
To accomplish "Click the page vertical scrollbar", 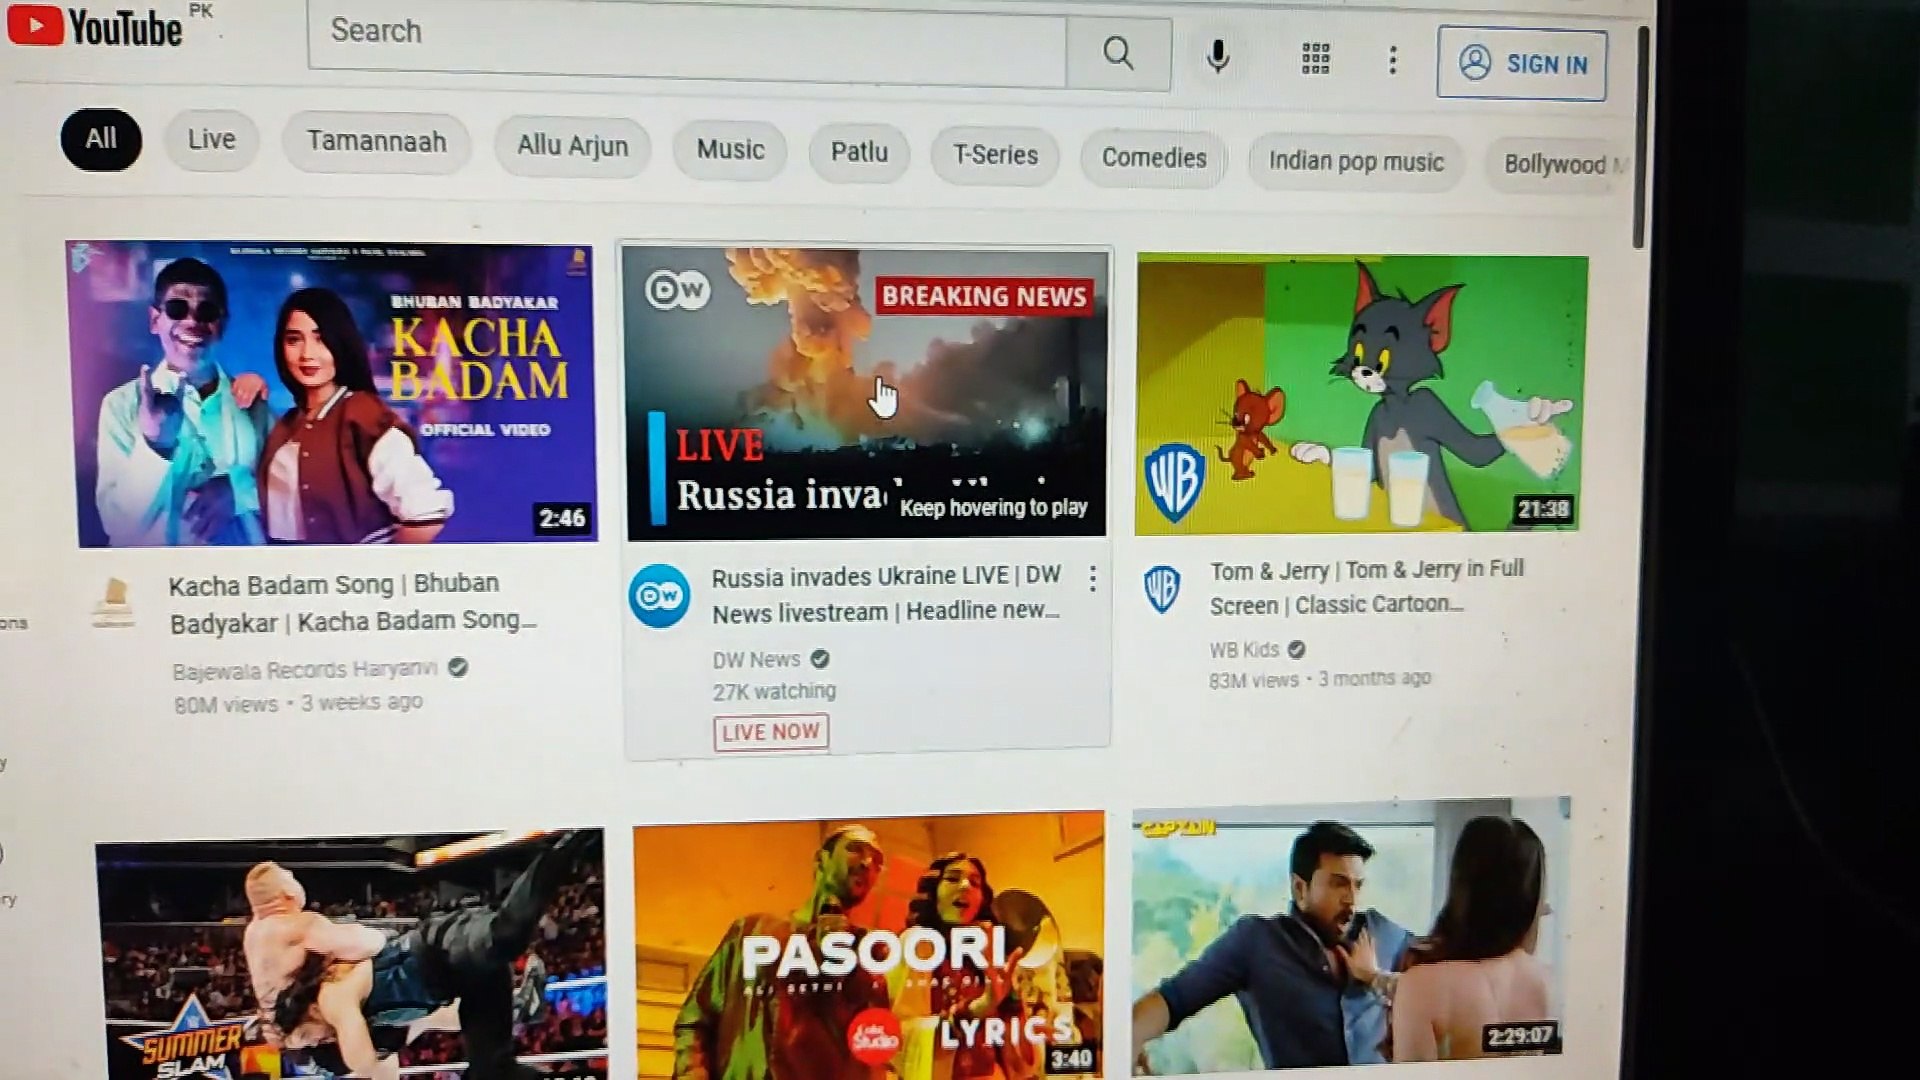I will pyautogui.click(x=1639, y=138).
